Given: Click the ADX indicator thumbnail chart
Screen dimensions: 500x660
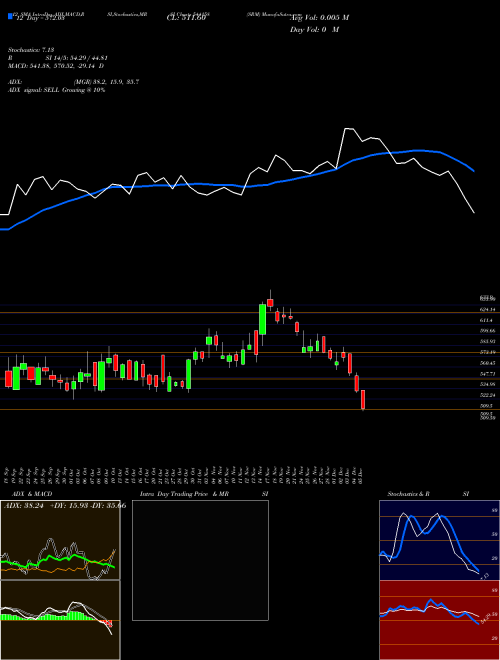Looking at the screenshot, I should pos(60,540).
